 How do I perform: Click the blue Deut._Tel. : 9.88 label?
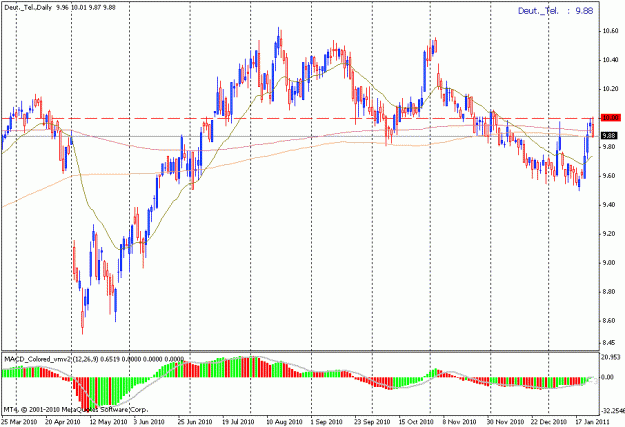(556, 11)
